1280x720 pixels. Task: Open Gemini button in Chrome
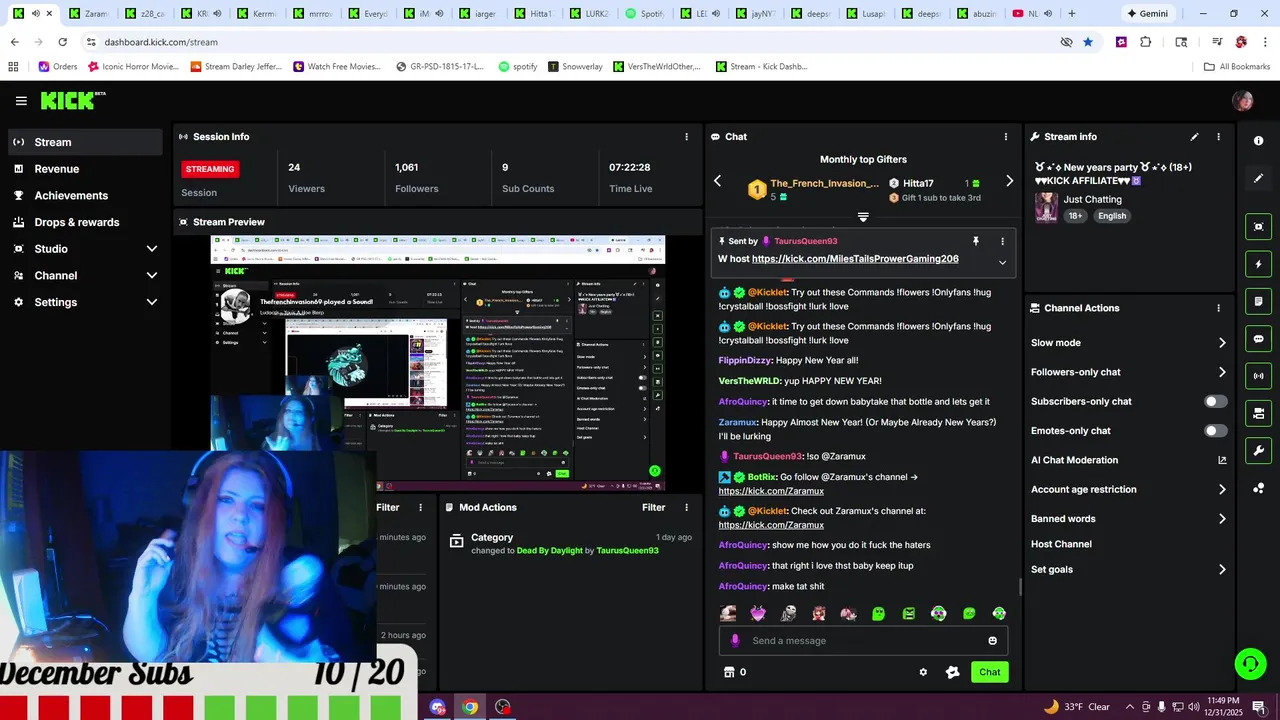[x=1147, y=14]
